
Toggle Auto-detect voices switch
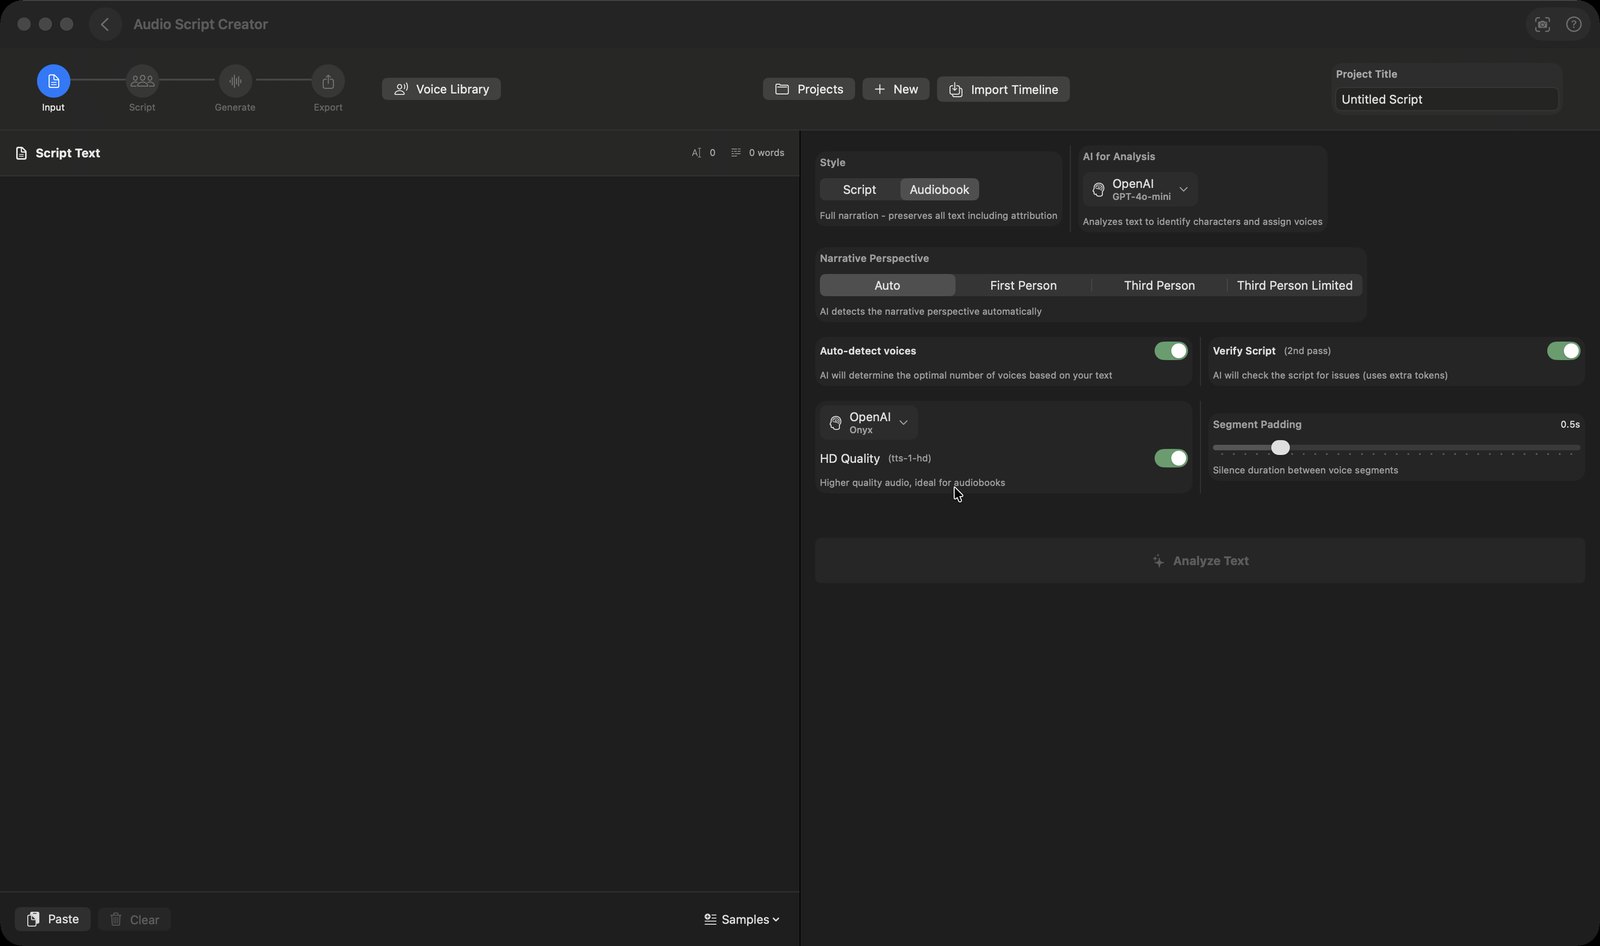pos(1171,351)
